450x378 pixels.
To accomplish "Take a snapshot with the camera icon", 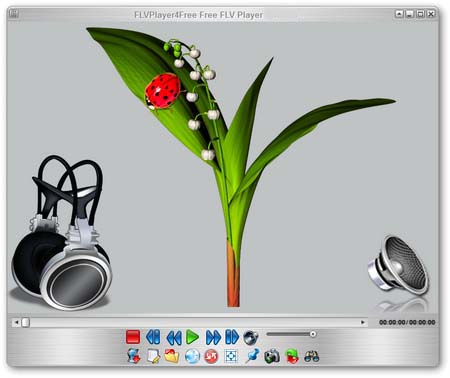I will click(x=272, y=356).
